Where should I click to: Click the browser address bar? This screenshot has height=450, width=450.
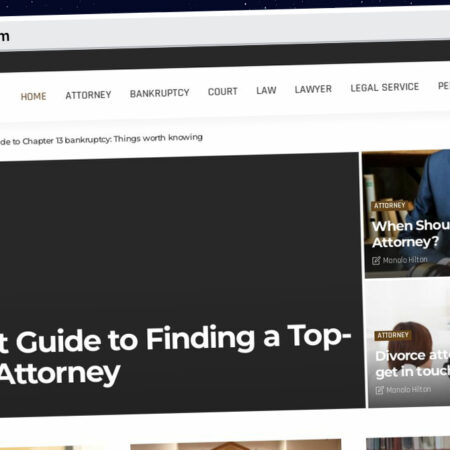pyautogui.click(x=225, y=30)
